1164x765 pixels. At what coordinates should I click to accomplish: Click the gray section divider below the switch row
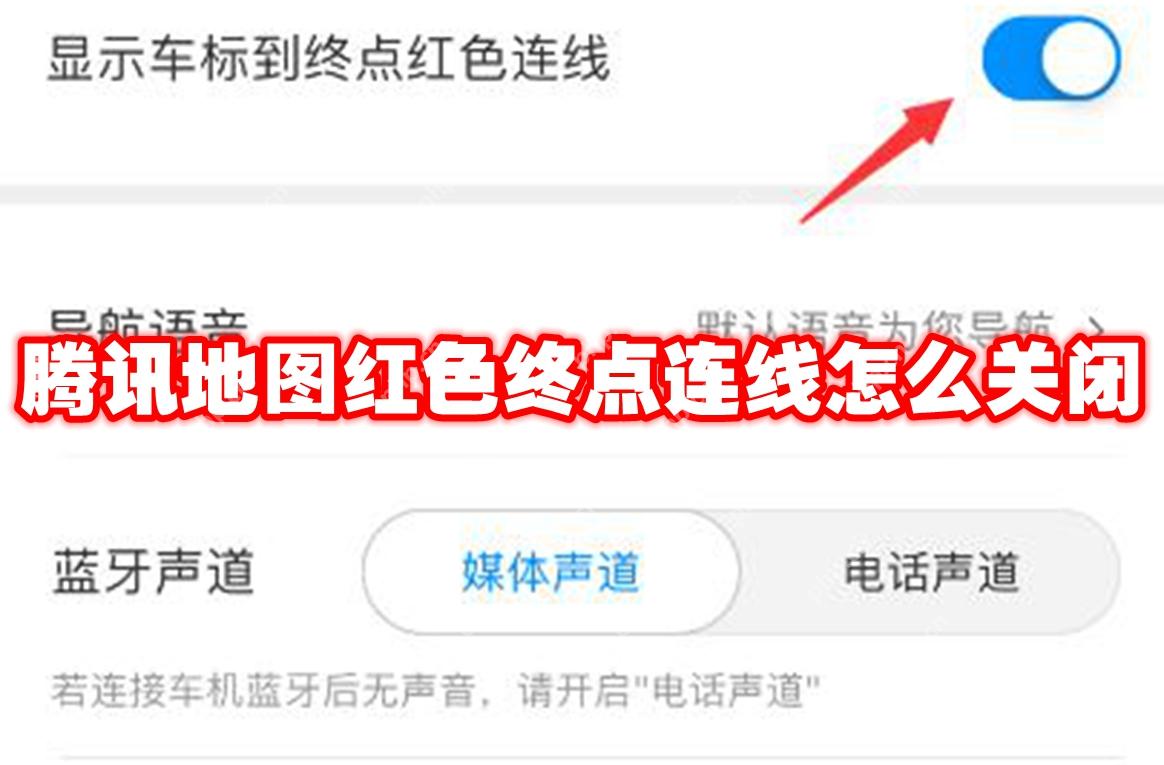[x=582, y=194]
